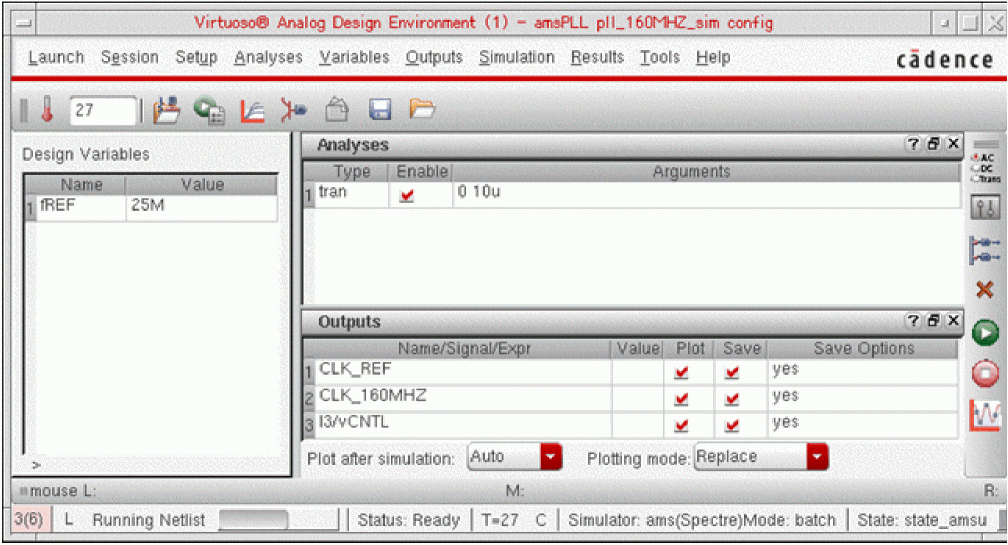
Task: Toggle Plot checkbox for CLK_160MHZ
Action: [x=681, y=399]
